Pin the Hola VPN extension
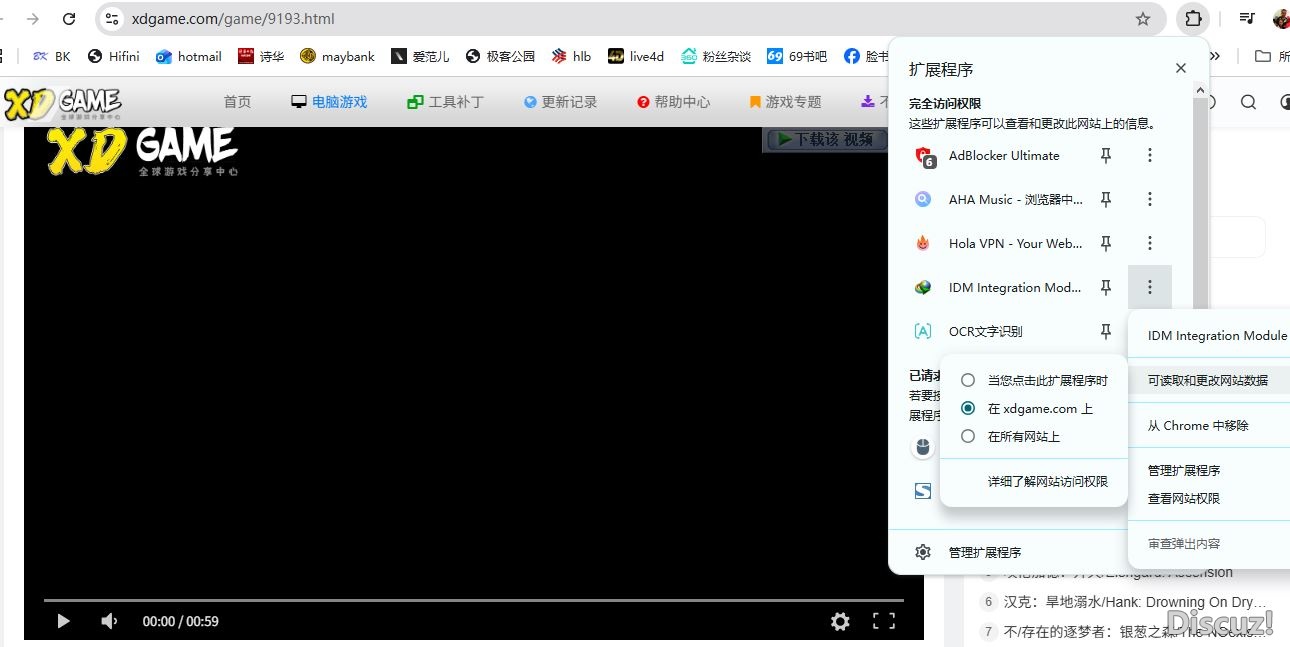Viewport: 1290px width, 647px height. pos(1106,243)
